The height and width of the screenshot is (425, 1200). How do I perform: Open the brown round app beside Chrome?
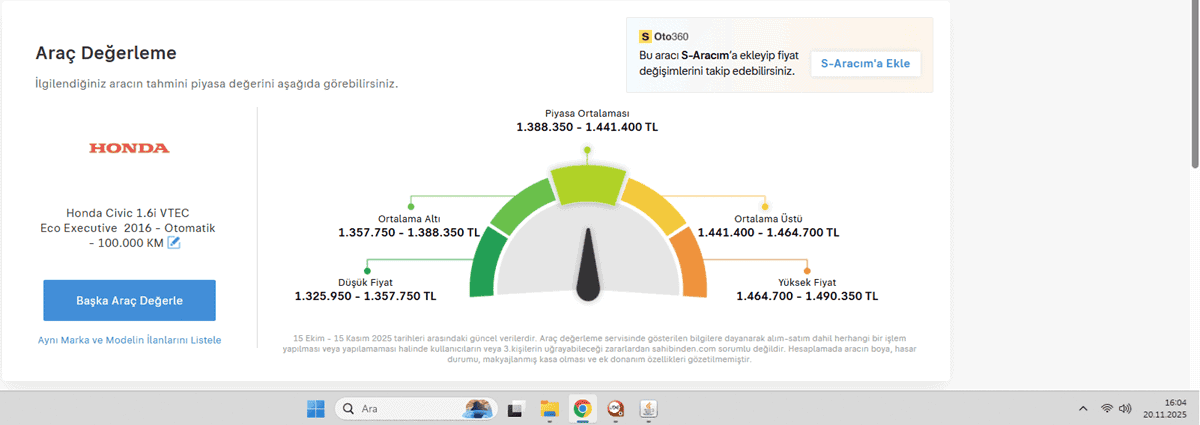point(616,408)
